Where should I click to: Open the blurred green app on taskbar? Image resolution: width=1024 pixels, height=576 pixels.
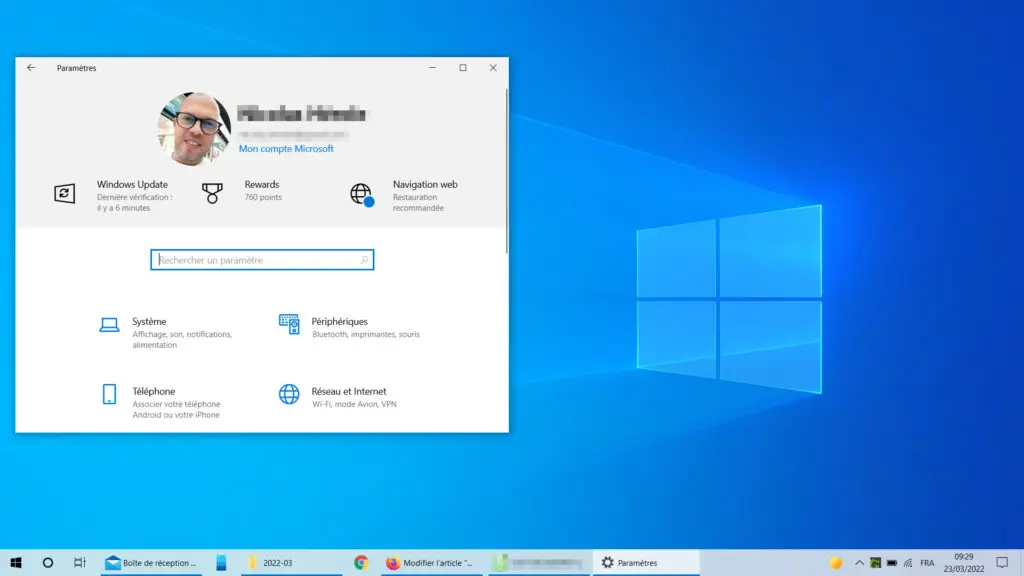[x=539, y=562]
